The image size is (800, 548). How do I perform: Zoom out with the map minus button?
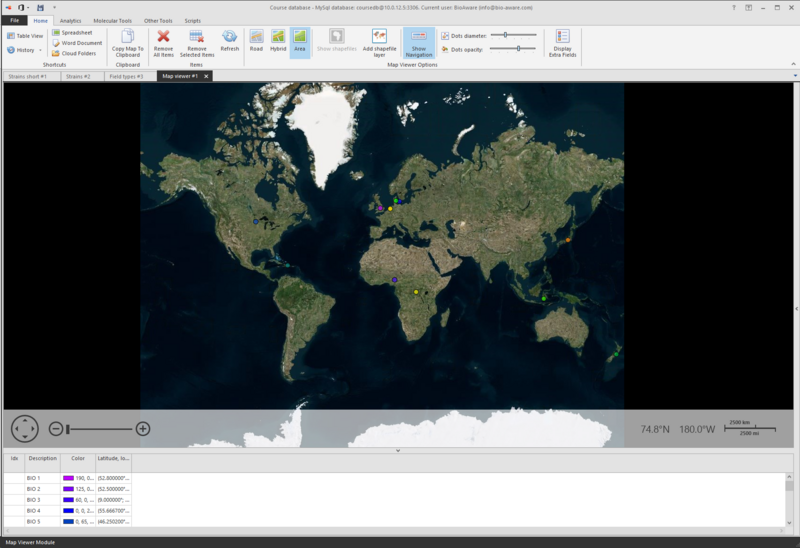pyautogui.click(x=56, y=429)
